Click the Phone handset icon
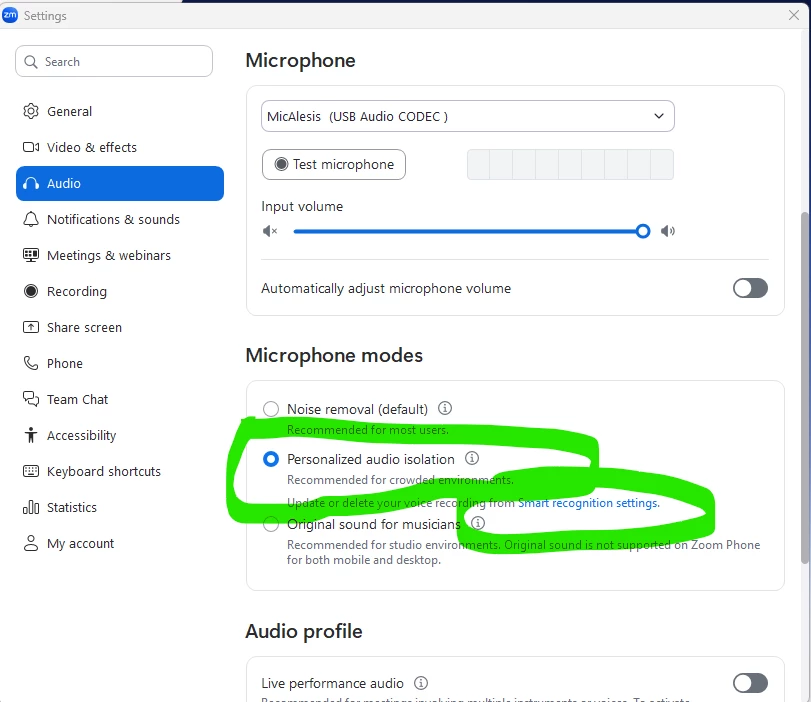This screenshot has height=702, width=811. [x=31, y=363]
